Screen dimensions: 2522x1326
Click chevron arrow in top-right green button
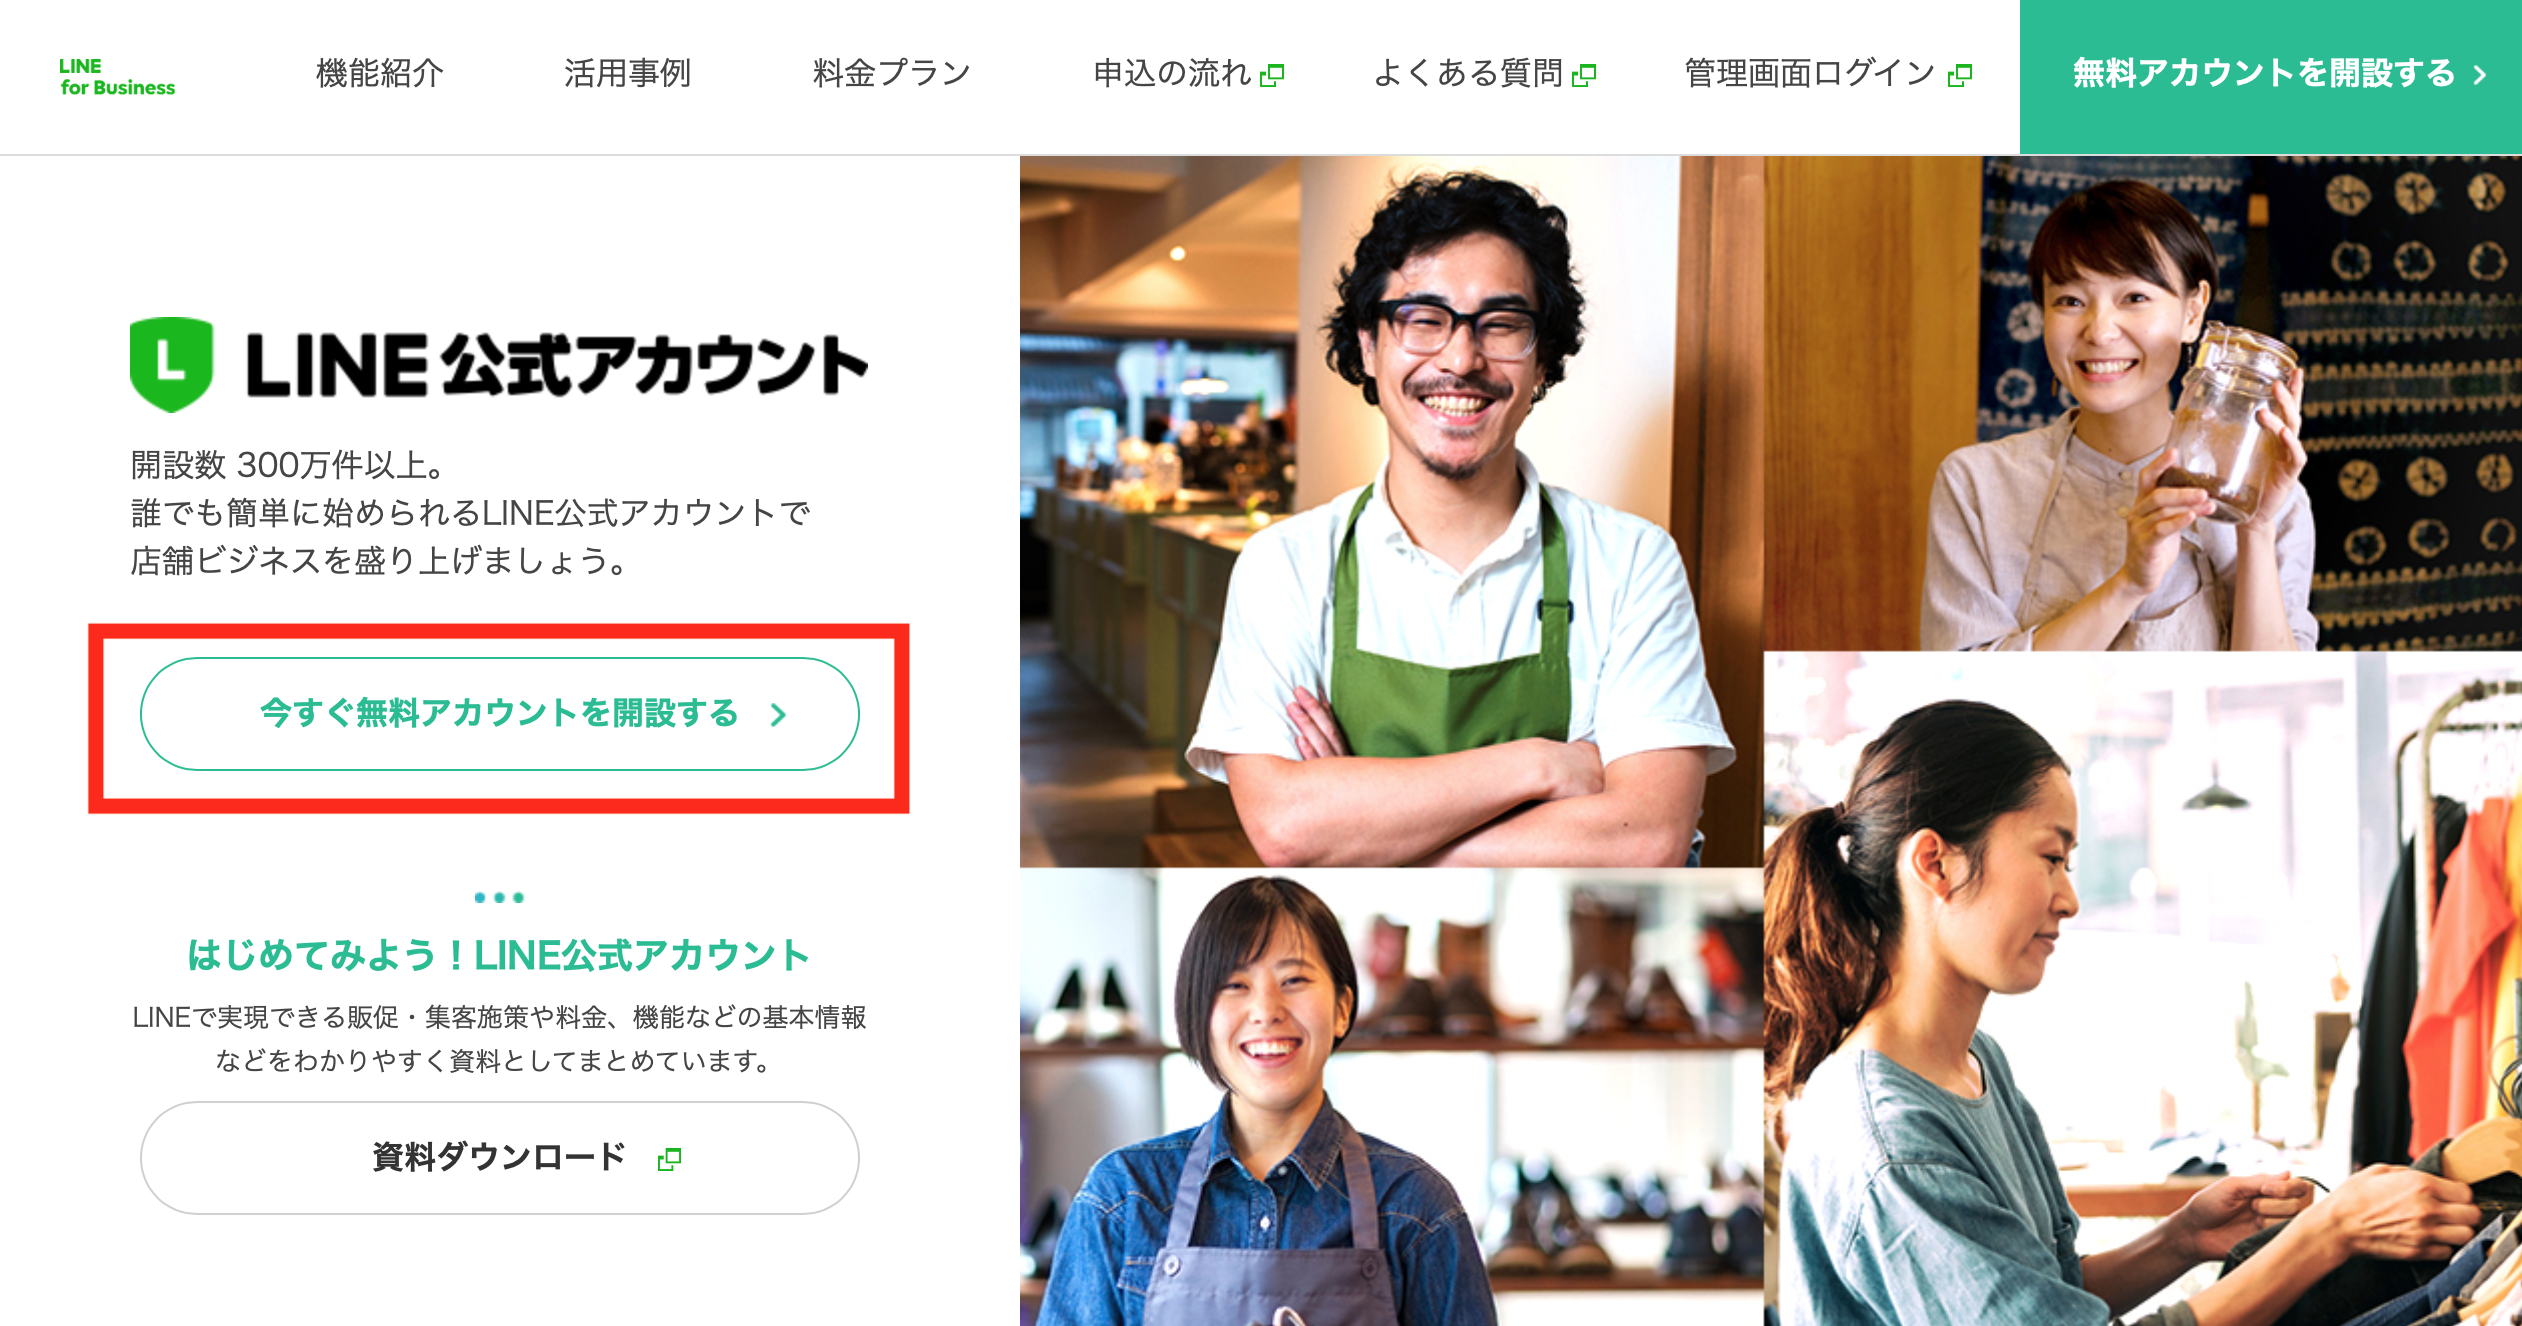(x=2480, y=75)
